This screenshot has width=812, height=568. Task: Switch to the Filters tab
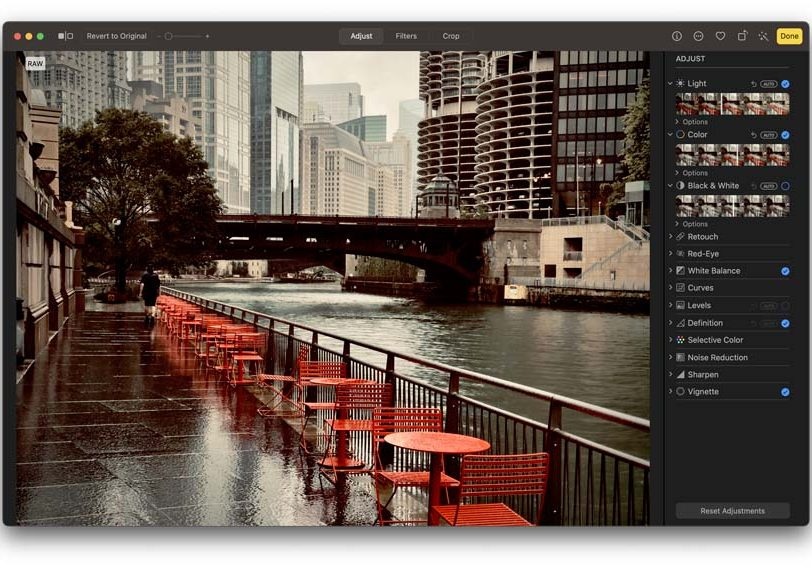[406, 36]
